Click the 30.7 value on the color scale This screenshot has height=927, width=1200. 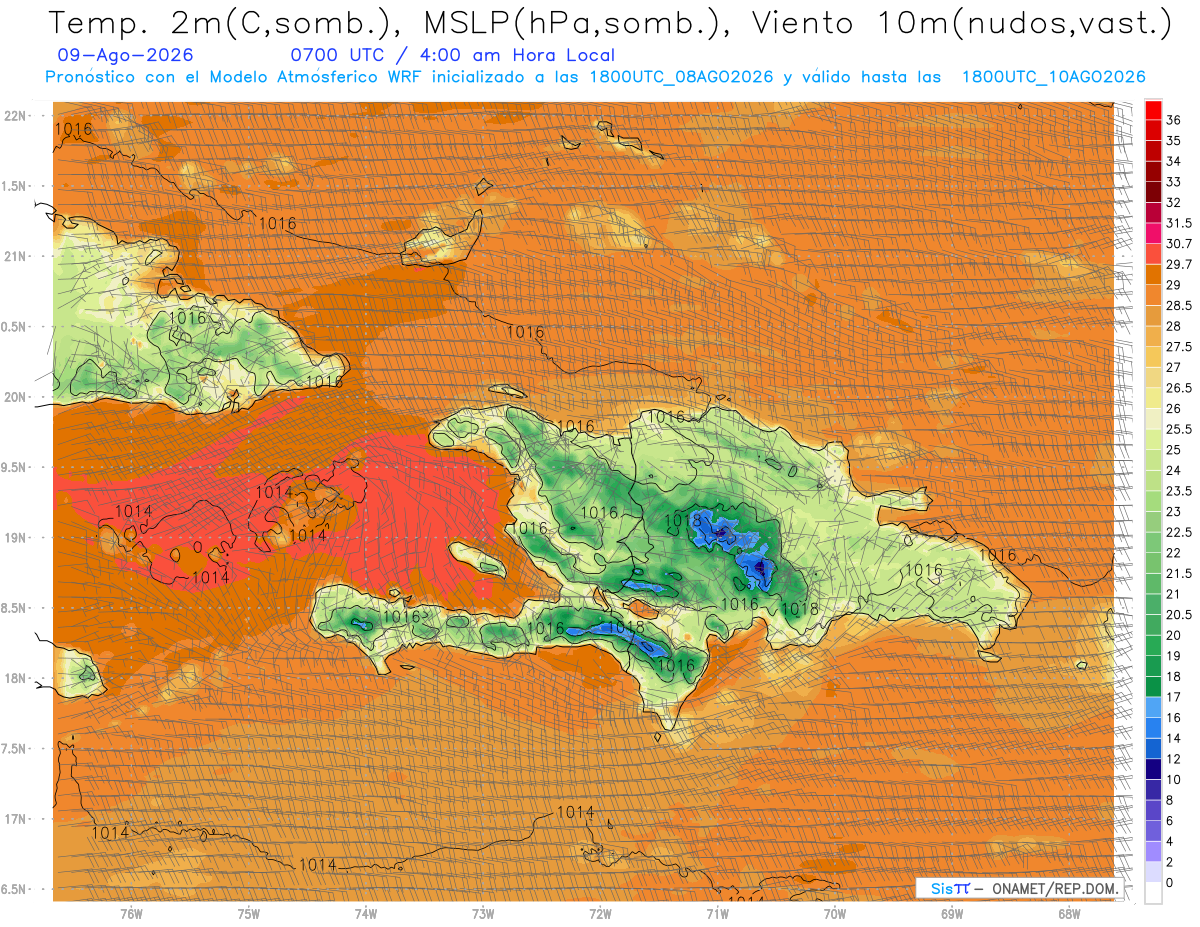(1179, 244)
